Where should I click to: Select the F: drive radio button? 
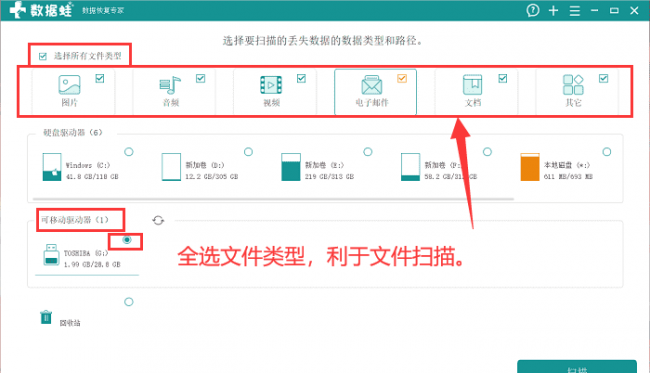tap(487, 152)
